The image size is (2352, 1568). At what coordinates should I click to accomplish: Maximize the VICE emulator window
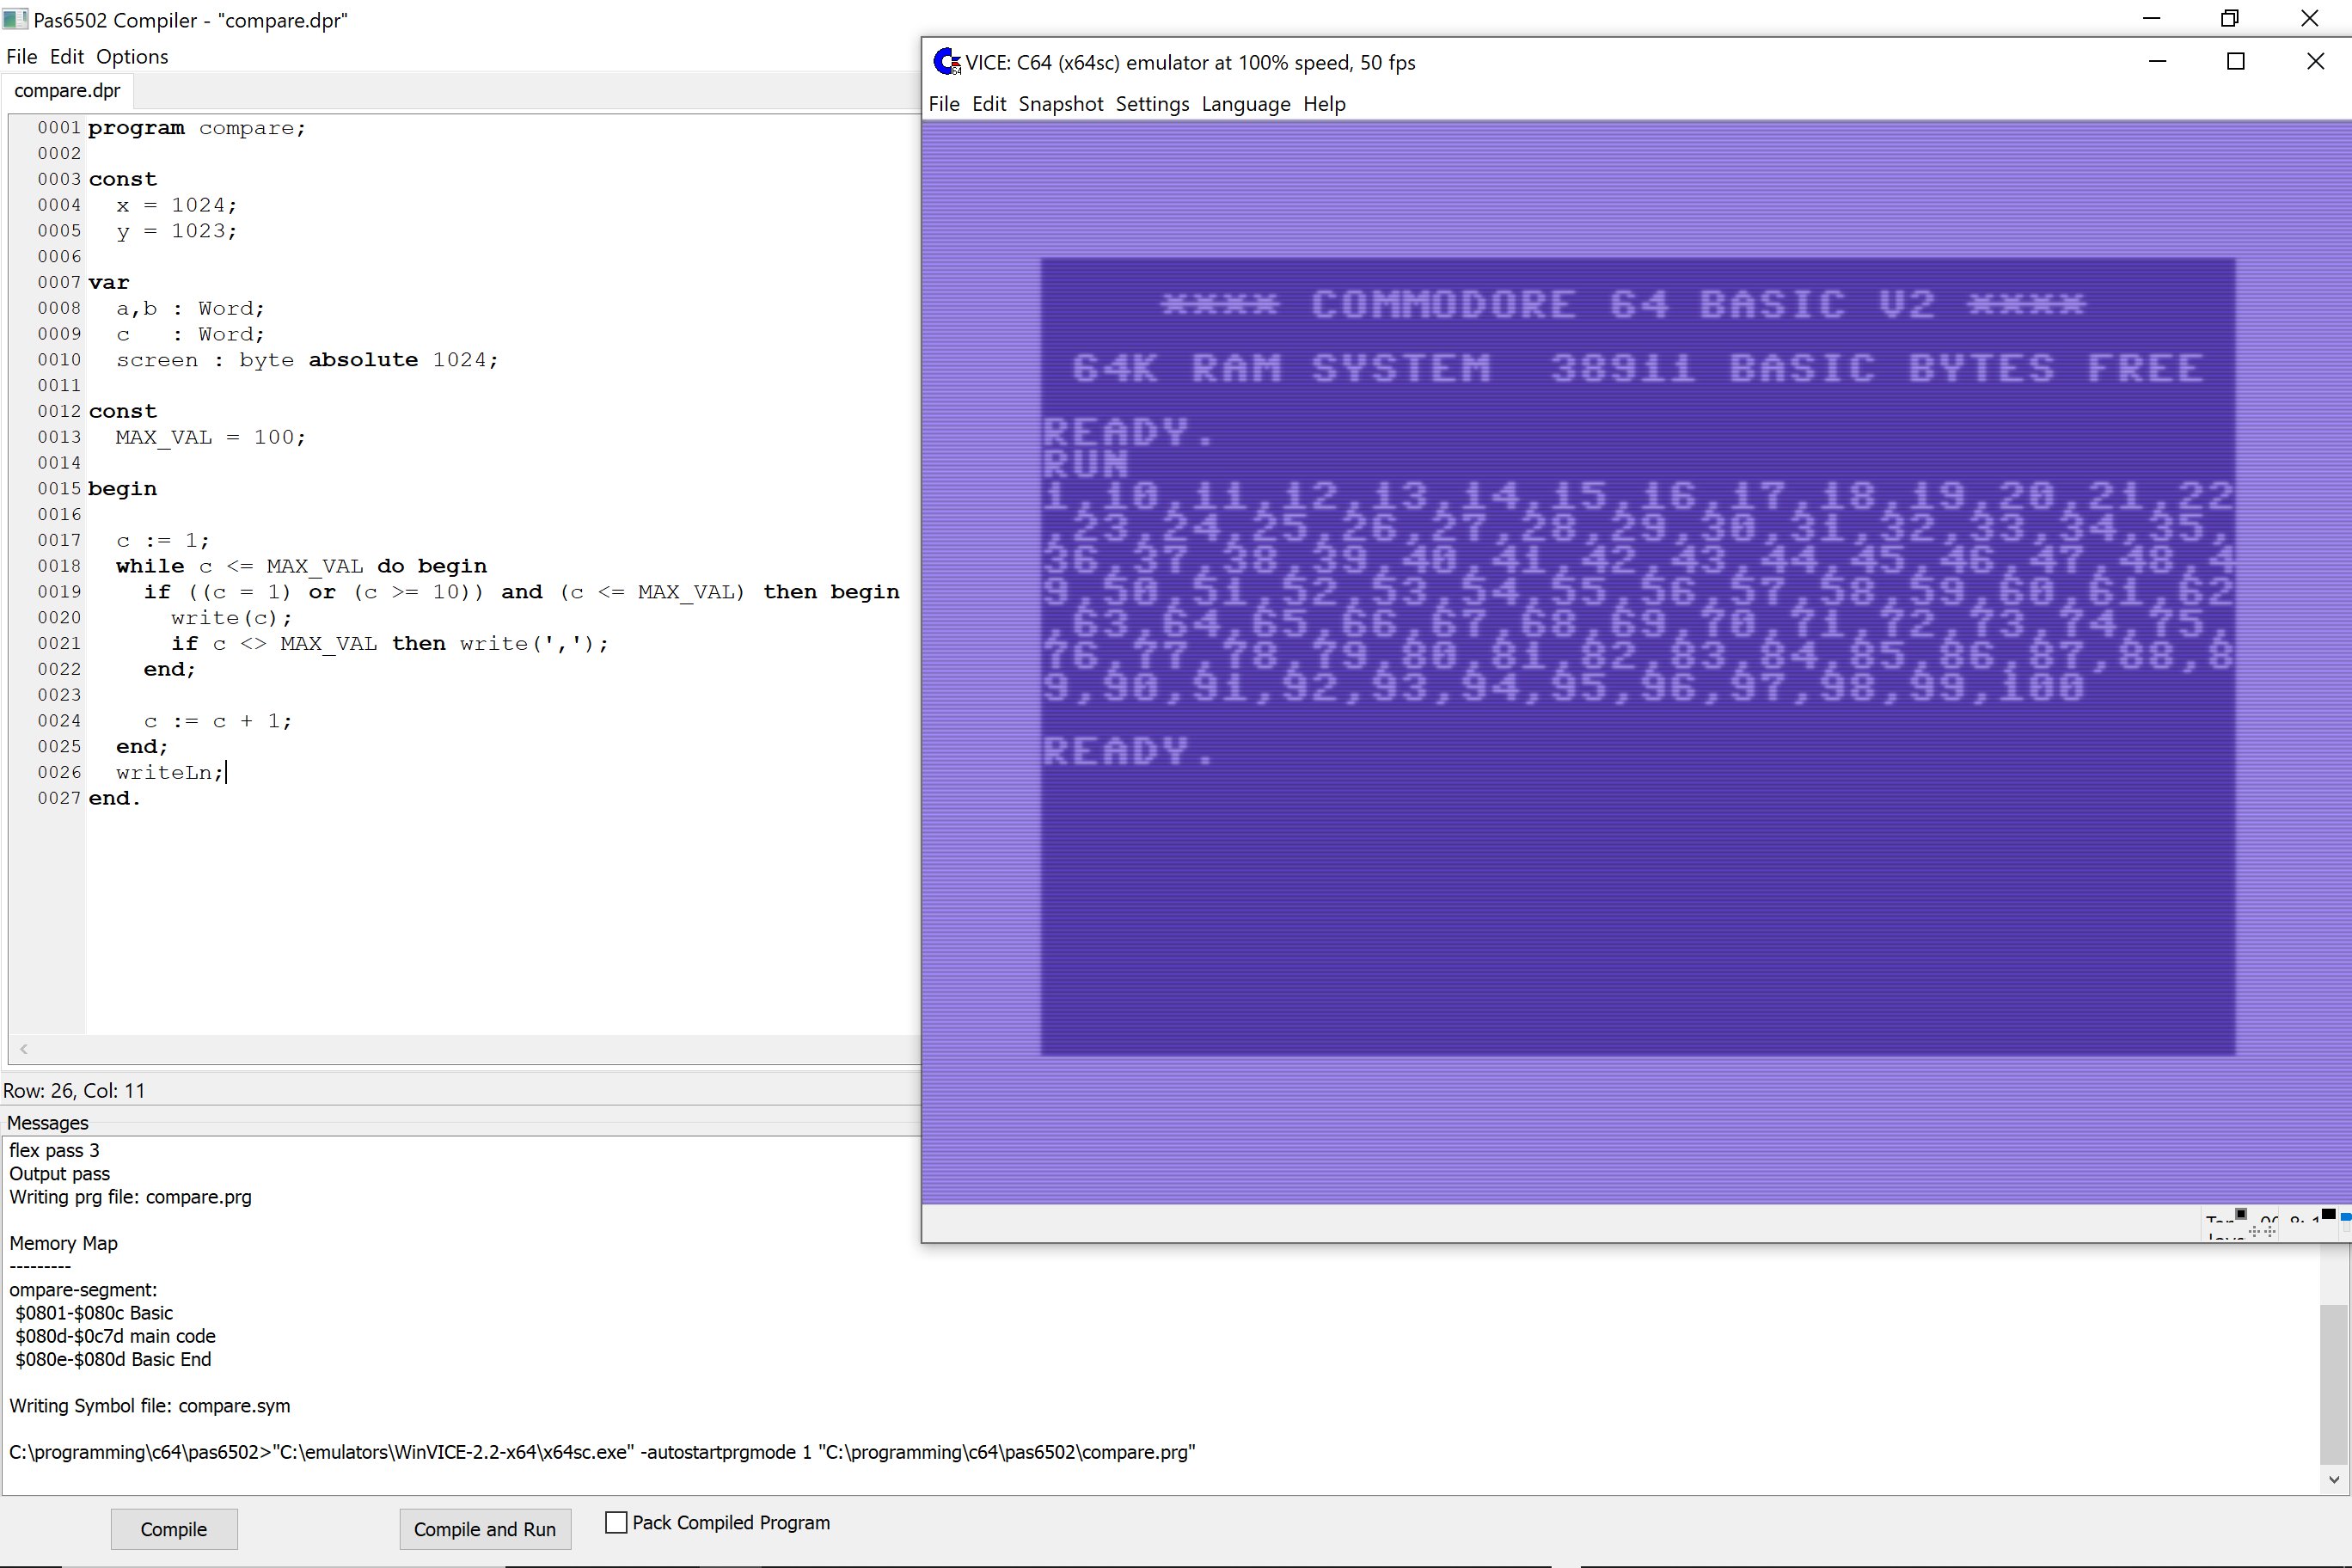point(2236,62)
